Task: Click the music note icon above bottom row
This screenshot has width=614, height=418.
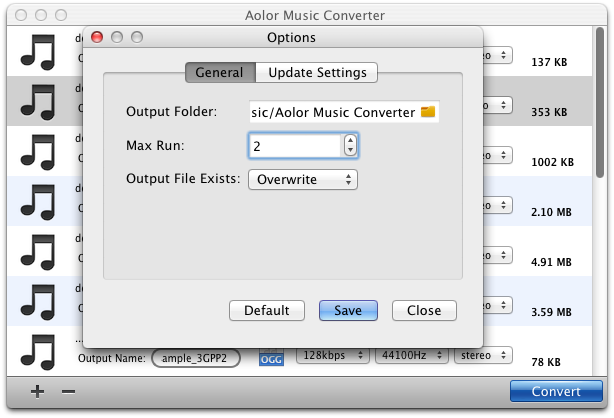Action: click(37, 301)
